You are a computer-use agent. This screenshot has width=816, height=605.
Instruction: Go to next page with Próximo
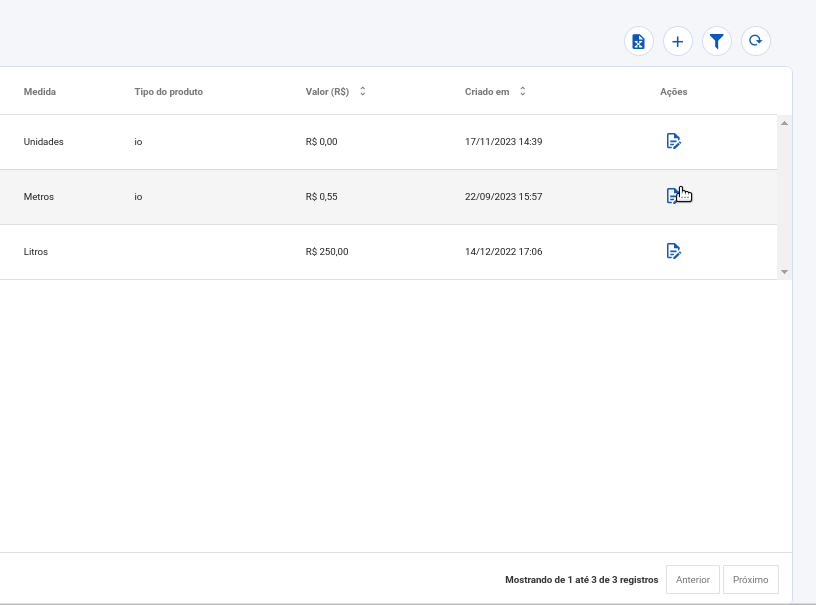coord(750,579)
